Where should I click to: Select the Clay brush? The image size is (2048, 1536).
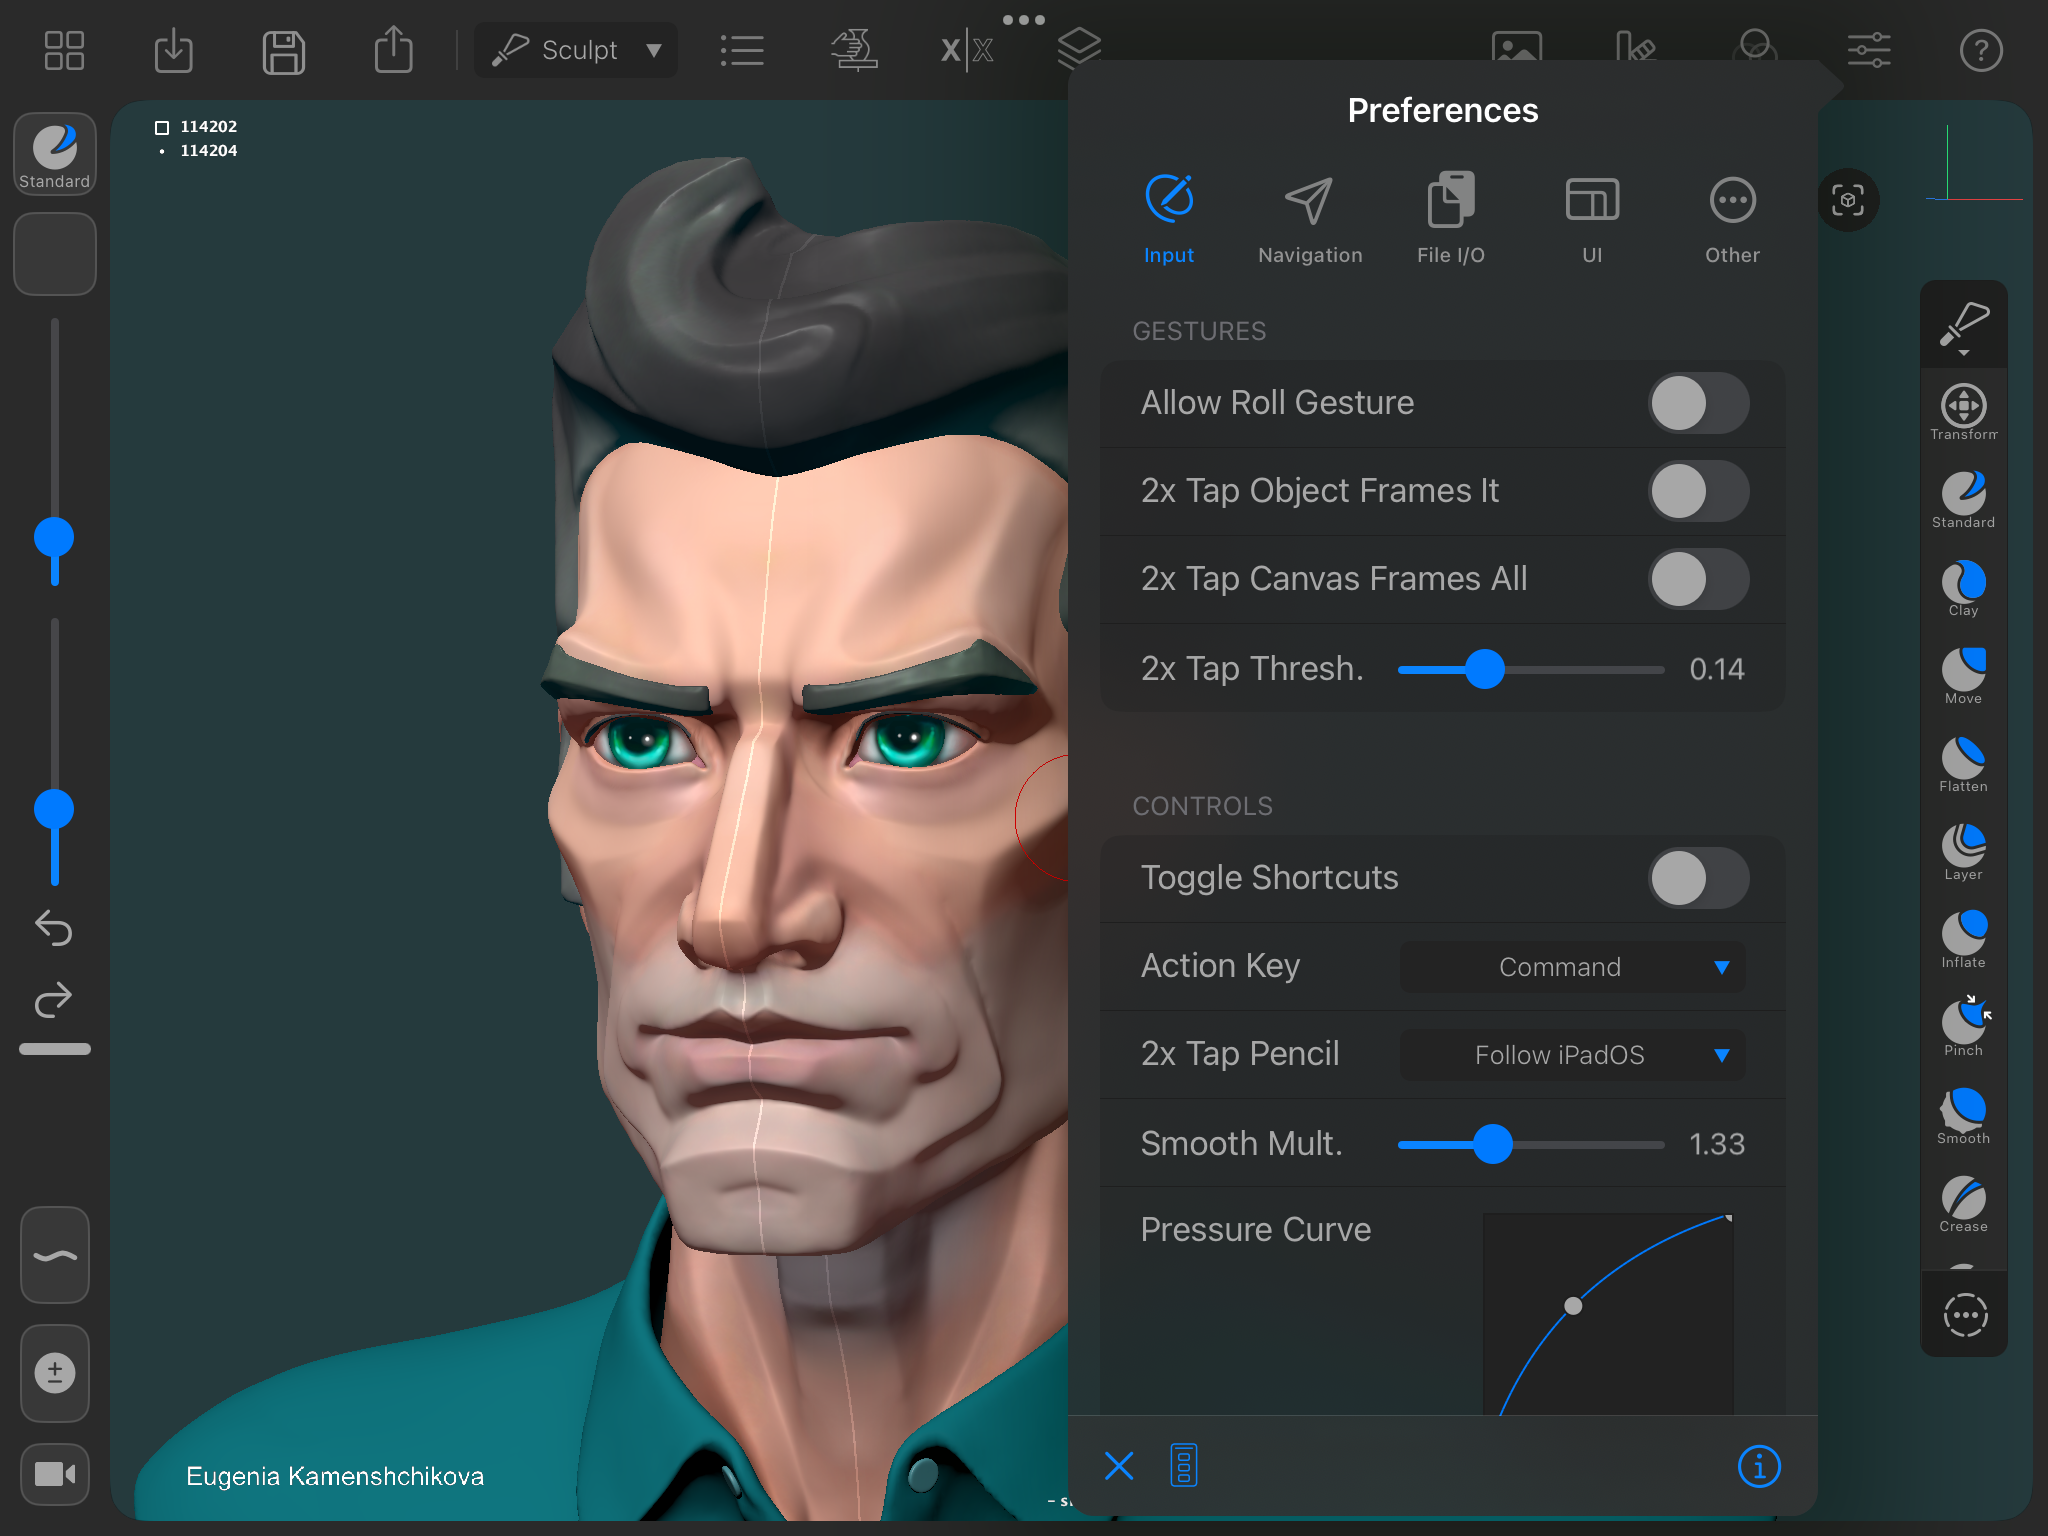point(1963,588)
